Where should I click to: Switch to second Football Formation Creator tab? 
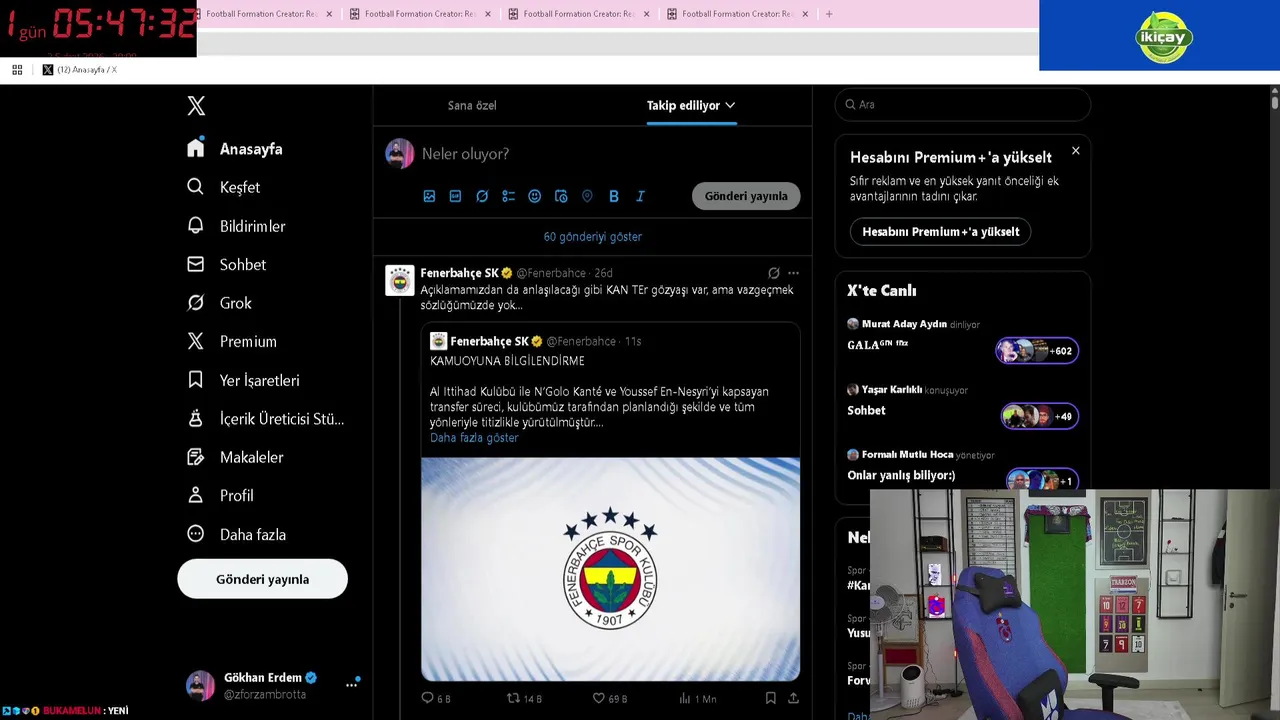click(x=420, y=14)
